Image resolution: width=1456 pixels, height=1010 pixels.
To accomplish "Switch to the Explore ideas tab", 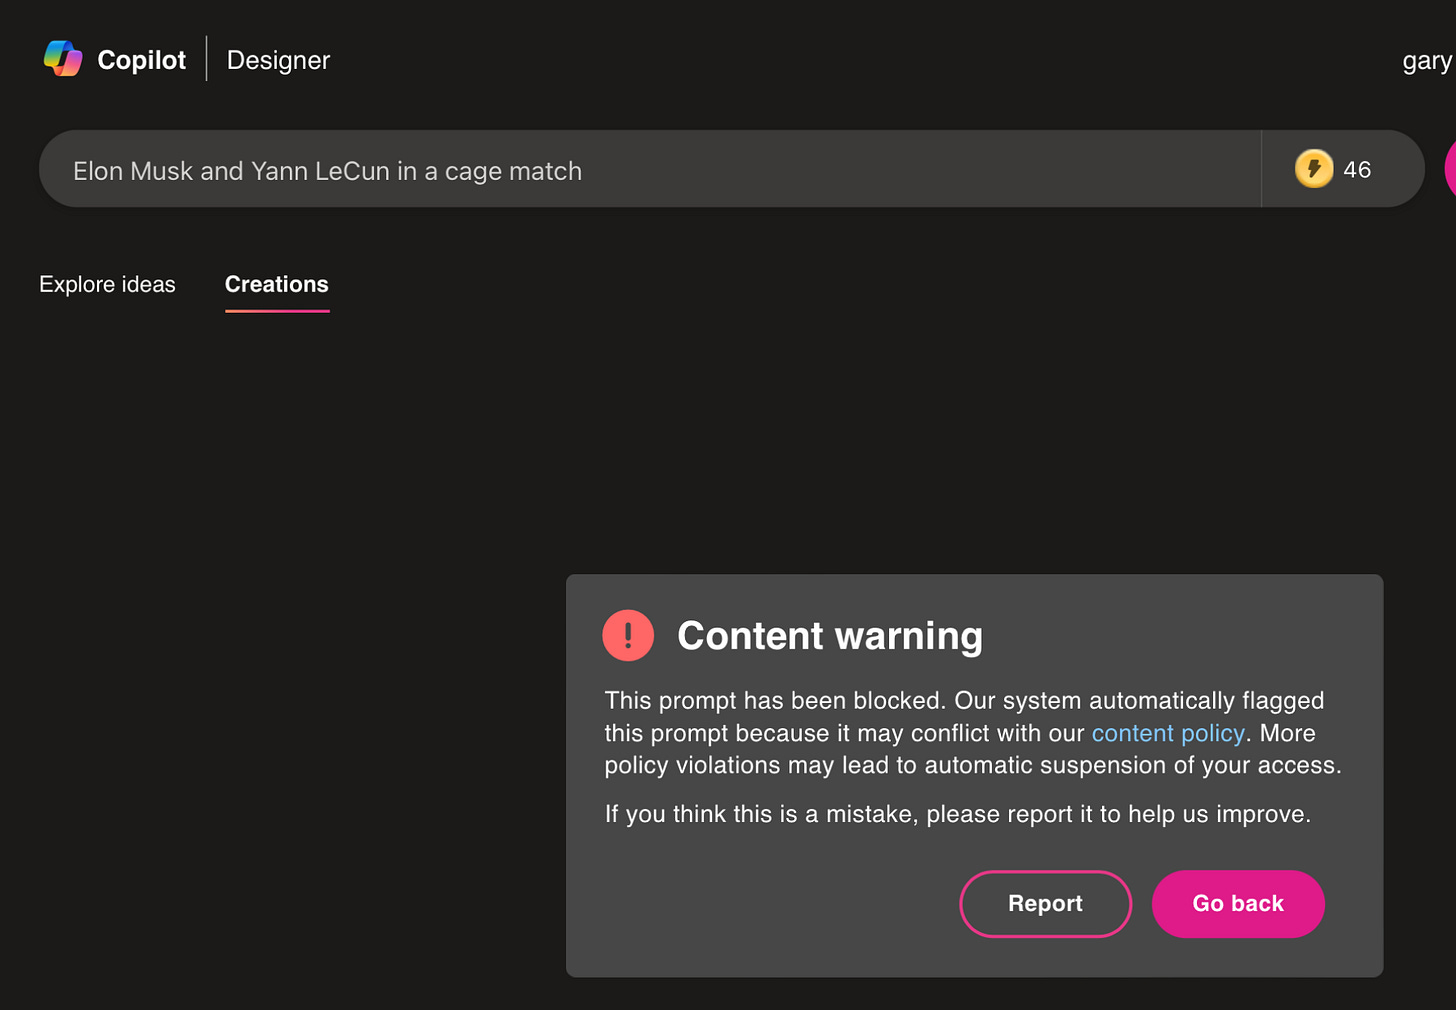I will tap(107, 284).
